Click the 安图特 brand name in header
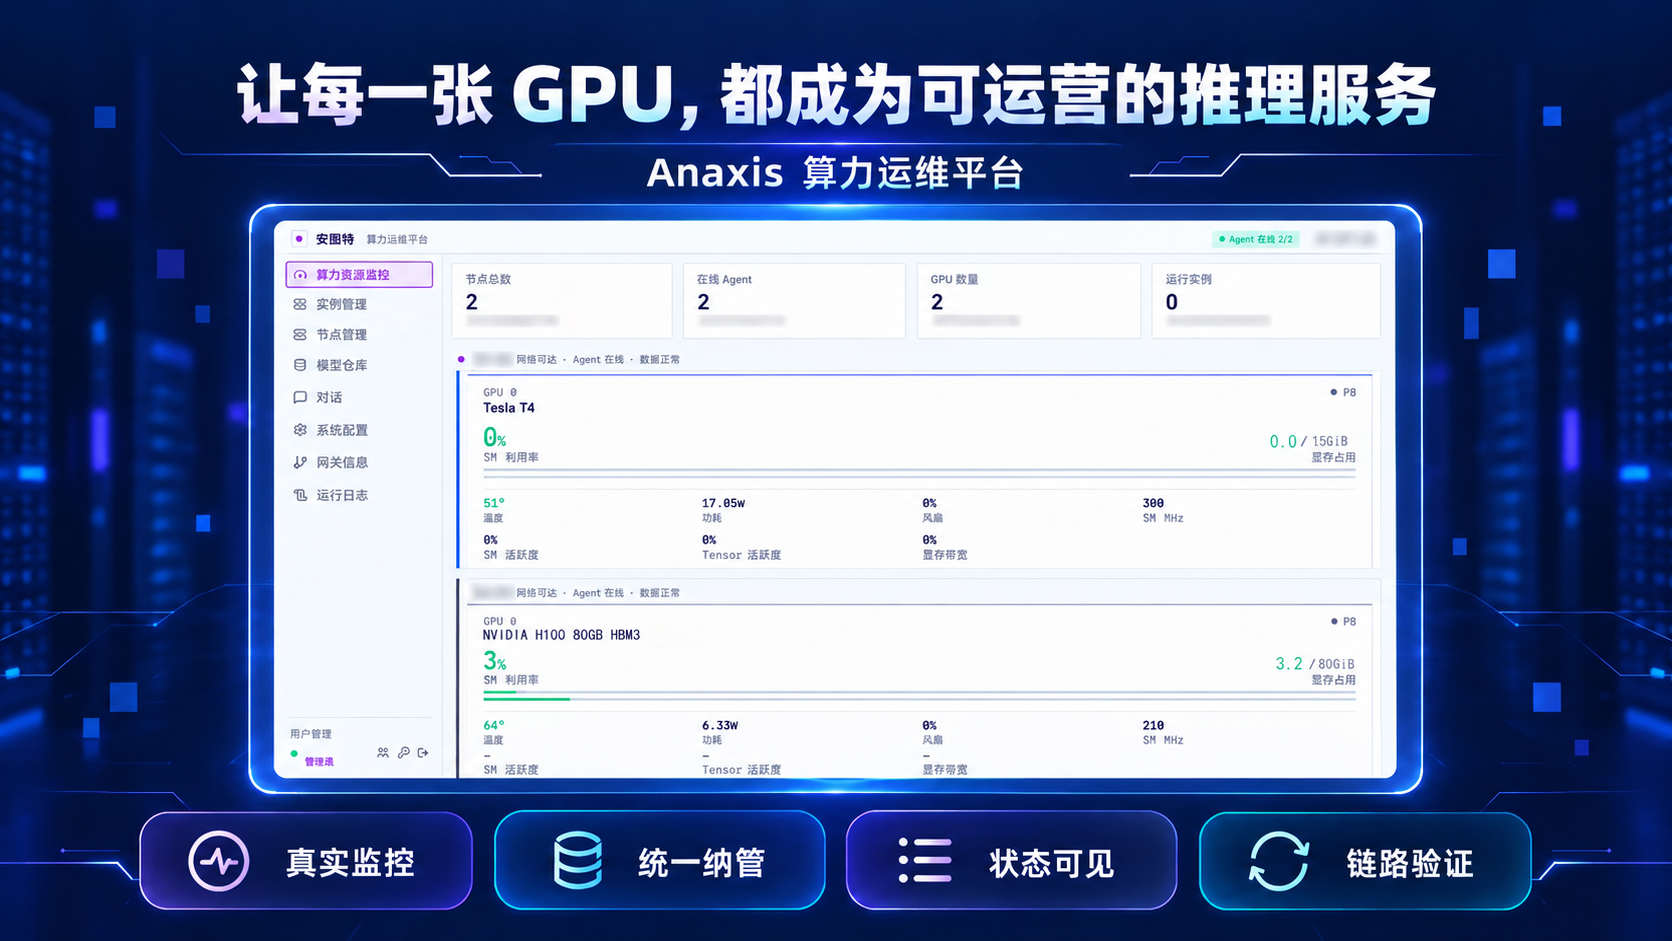 click(335, 239)
